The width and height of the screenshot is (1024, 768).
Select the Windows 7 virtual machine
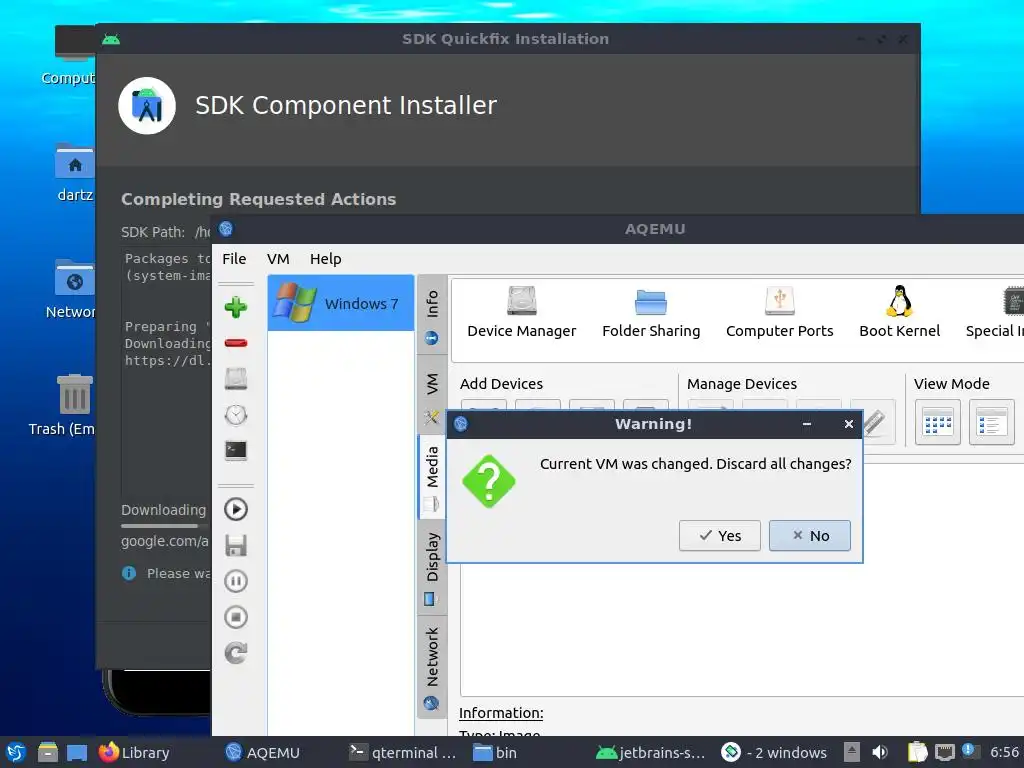pyautogui.click(x=341, y=303)
